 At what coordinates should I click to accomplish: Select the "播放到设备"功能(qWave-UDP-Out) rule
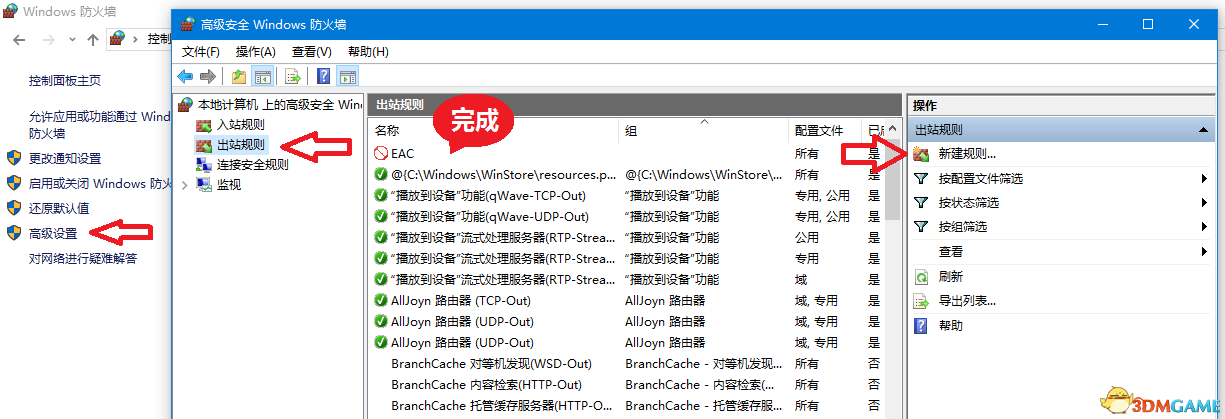(489, 216)
